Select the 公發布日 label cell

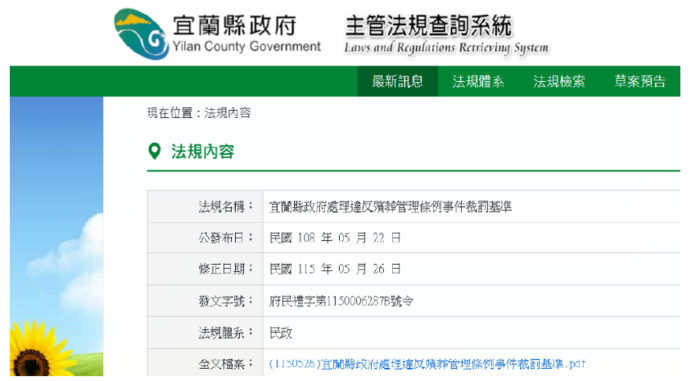pyautogui.click(x=205, y=238)
